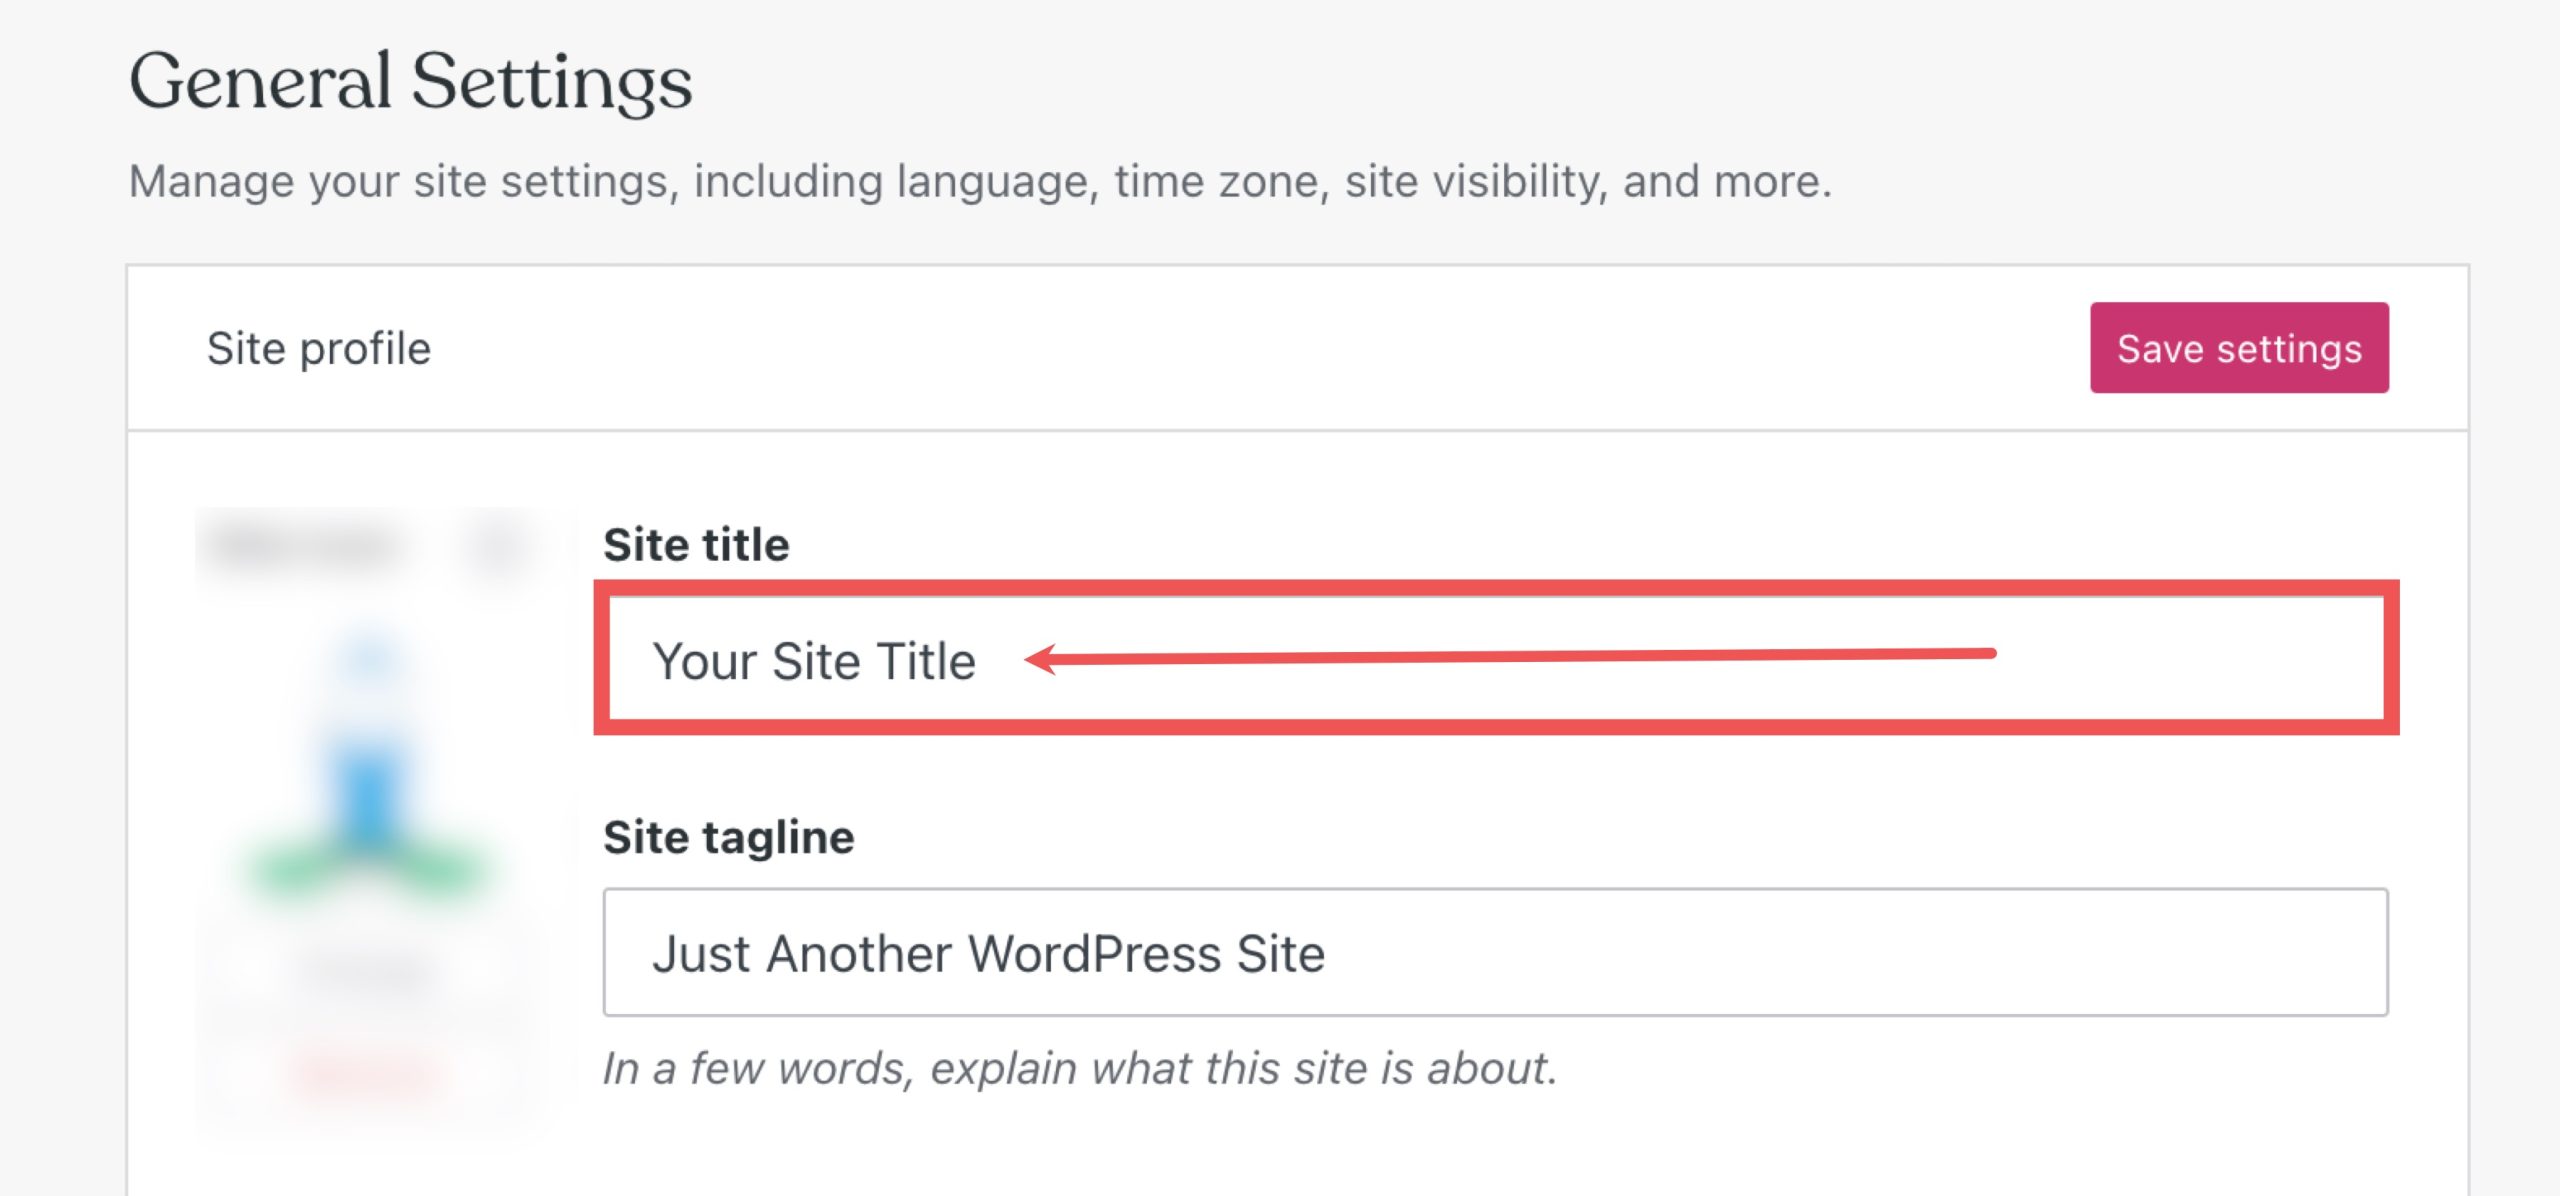Click the Site title field label
Viewport: 2560px width, 1196px height.
695,545
